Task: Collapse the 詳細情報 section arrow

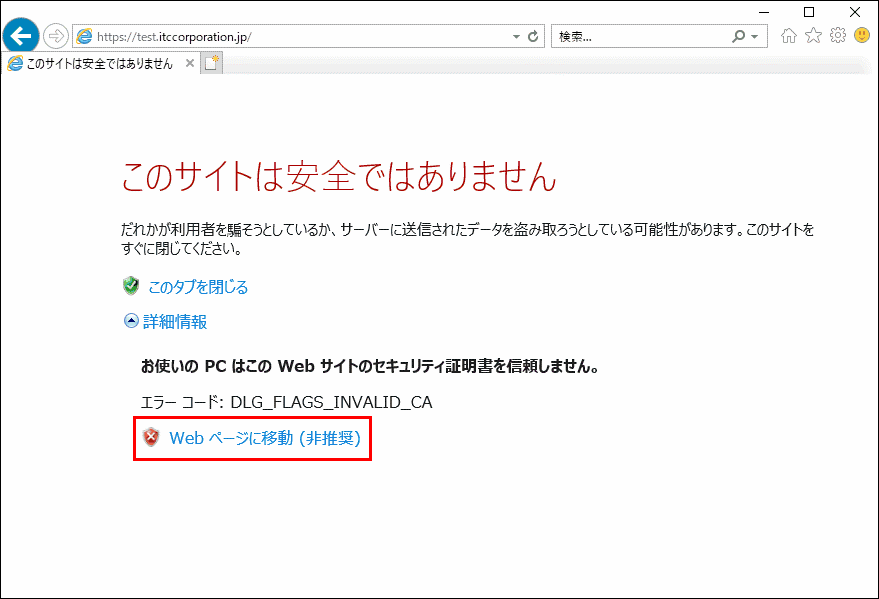Action: pos(131,321)
